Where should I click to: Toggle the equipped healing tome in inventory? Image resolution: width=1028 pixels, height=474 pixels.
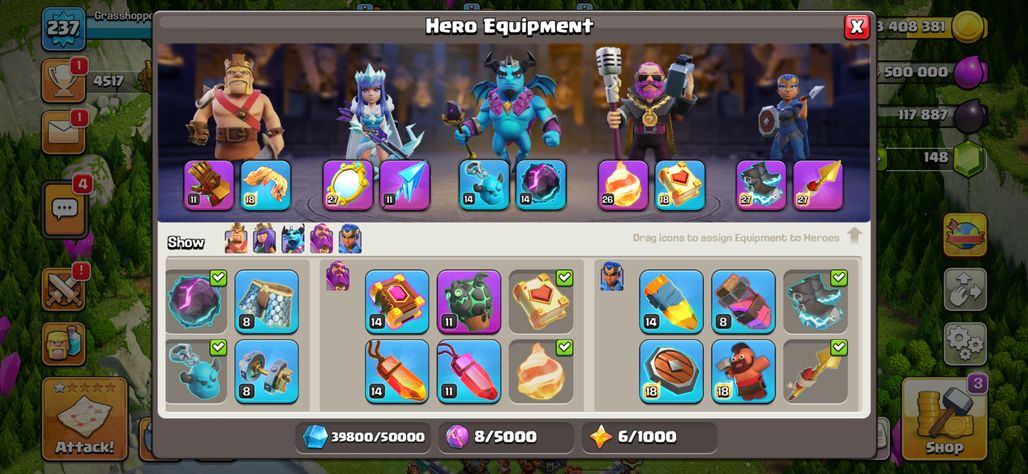(541, 302)
